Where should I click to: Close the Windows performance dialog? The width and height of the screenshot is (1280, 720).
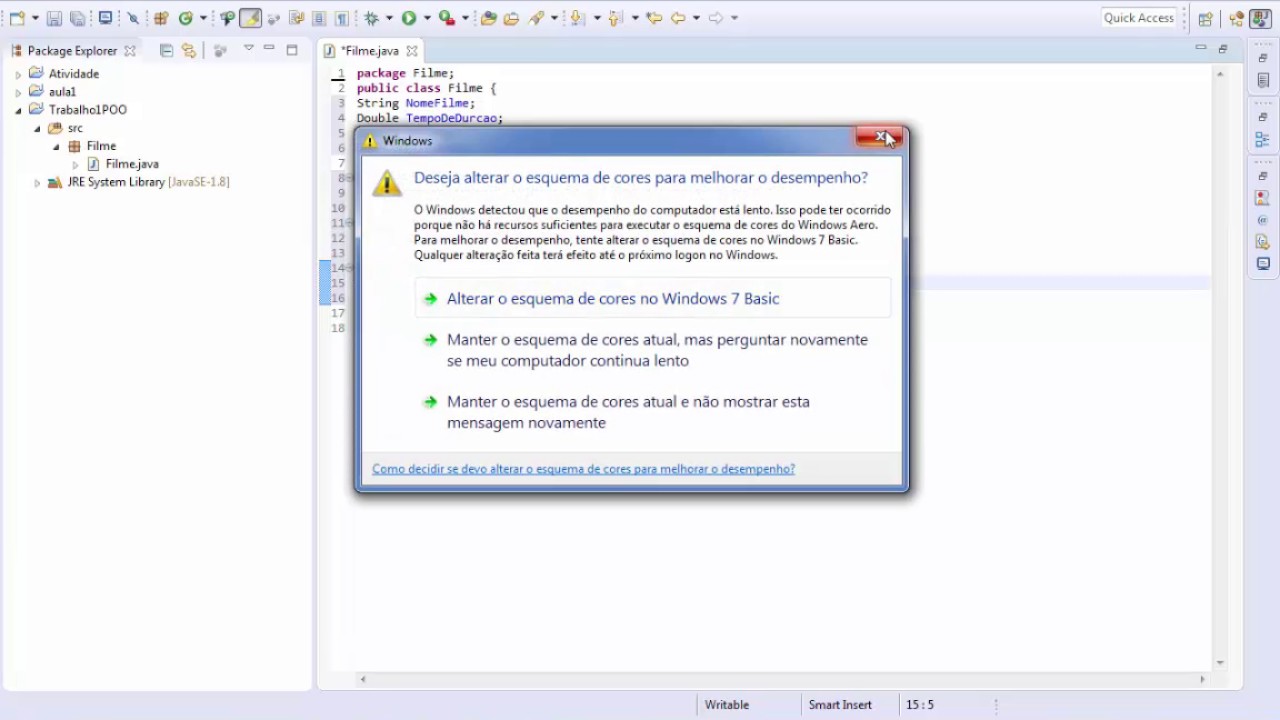point(880,137)
